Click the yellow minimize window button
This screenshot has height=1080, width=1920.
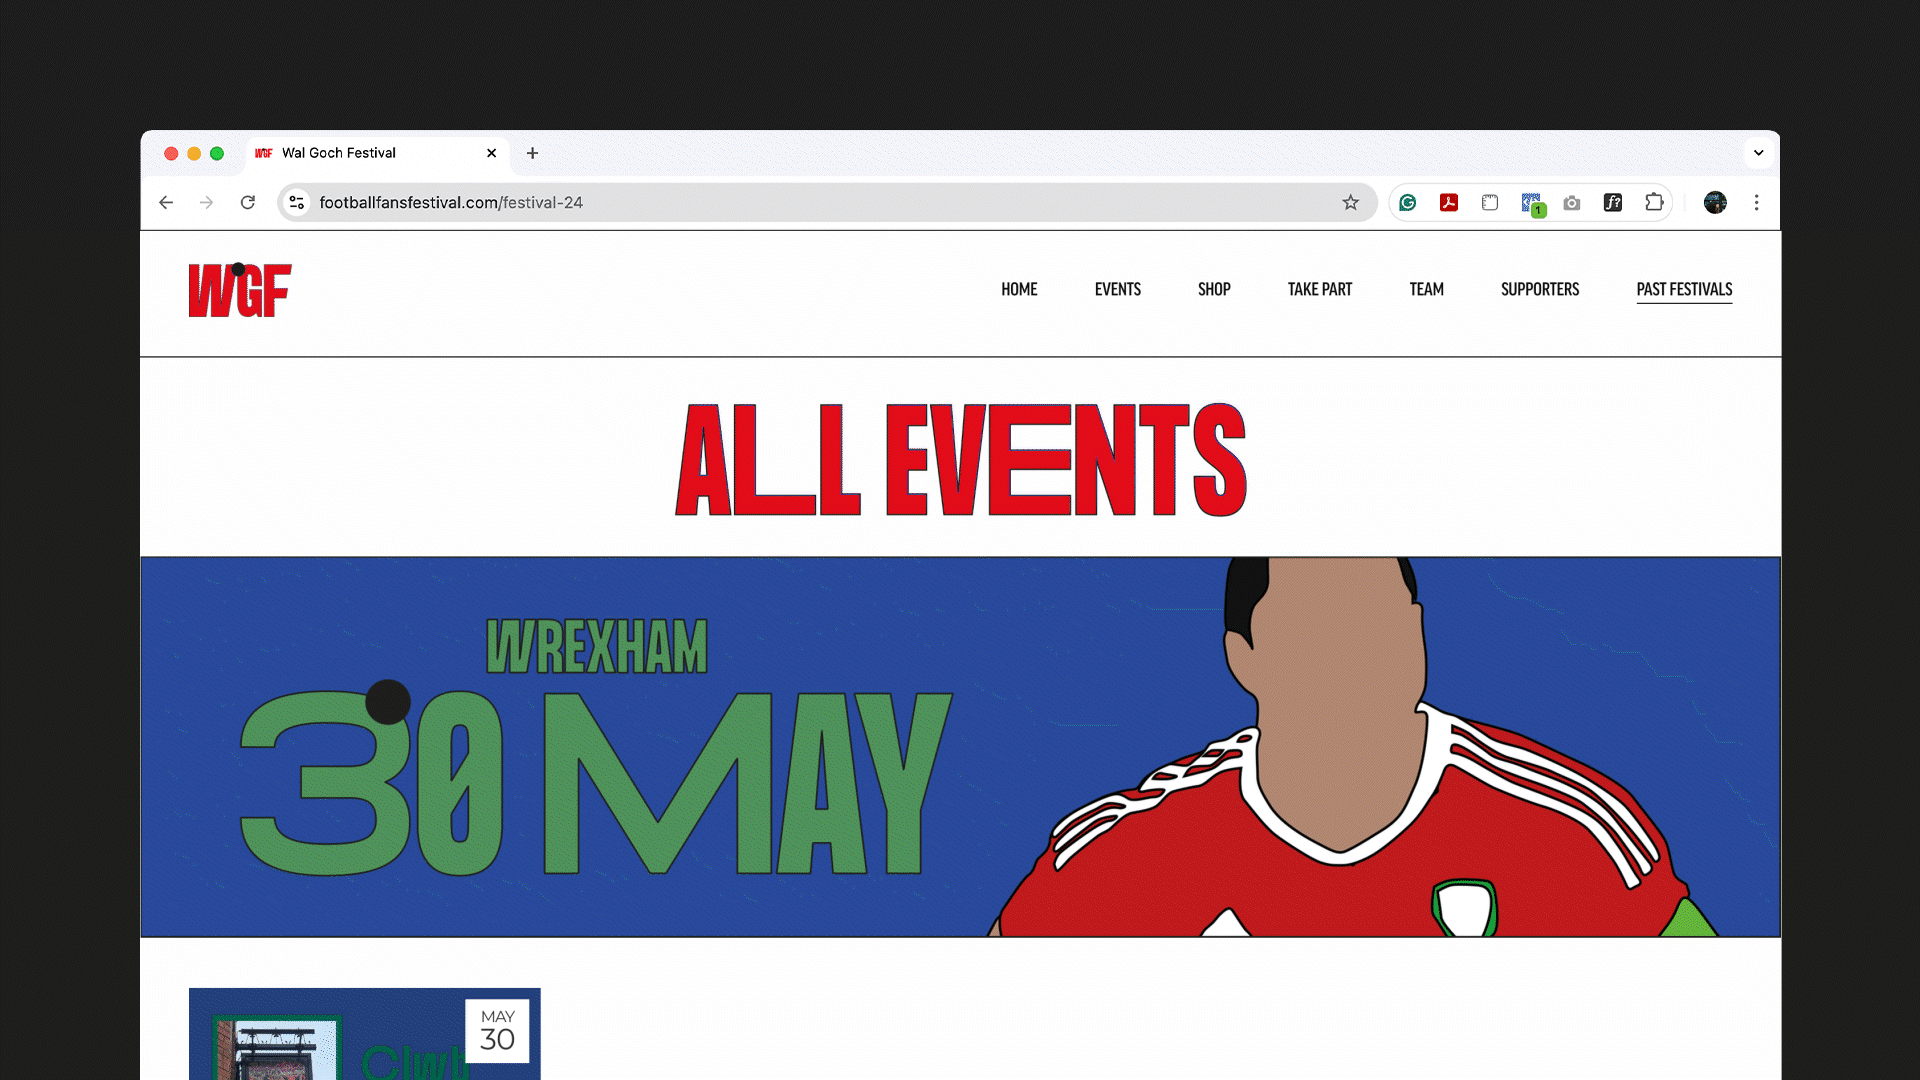coord(194,153)
